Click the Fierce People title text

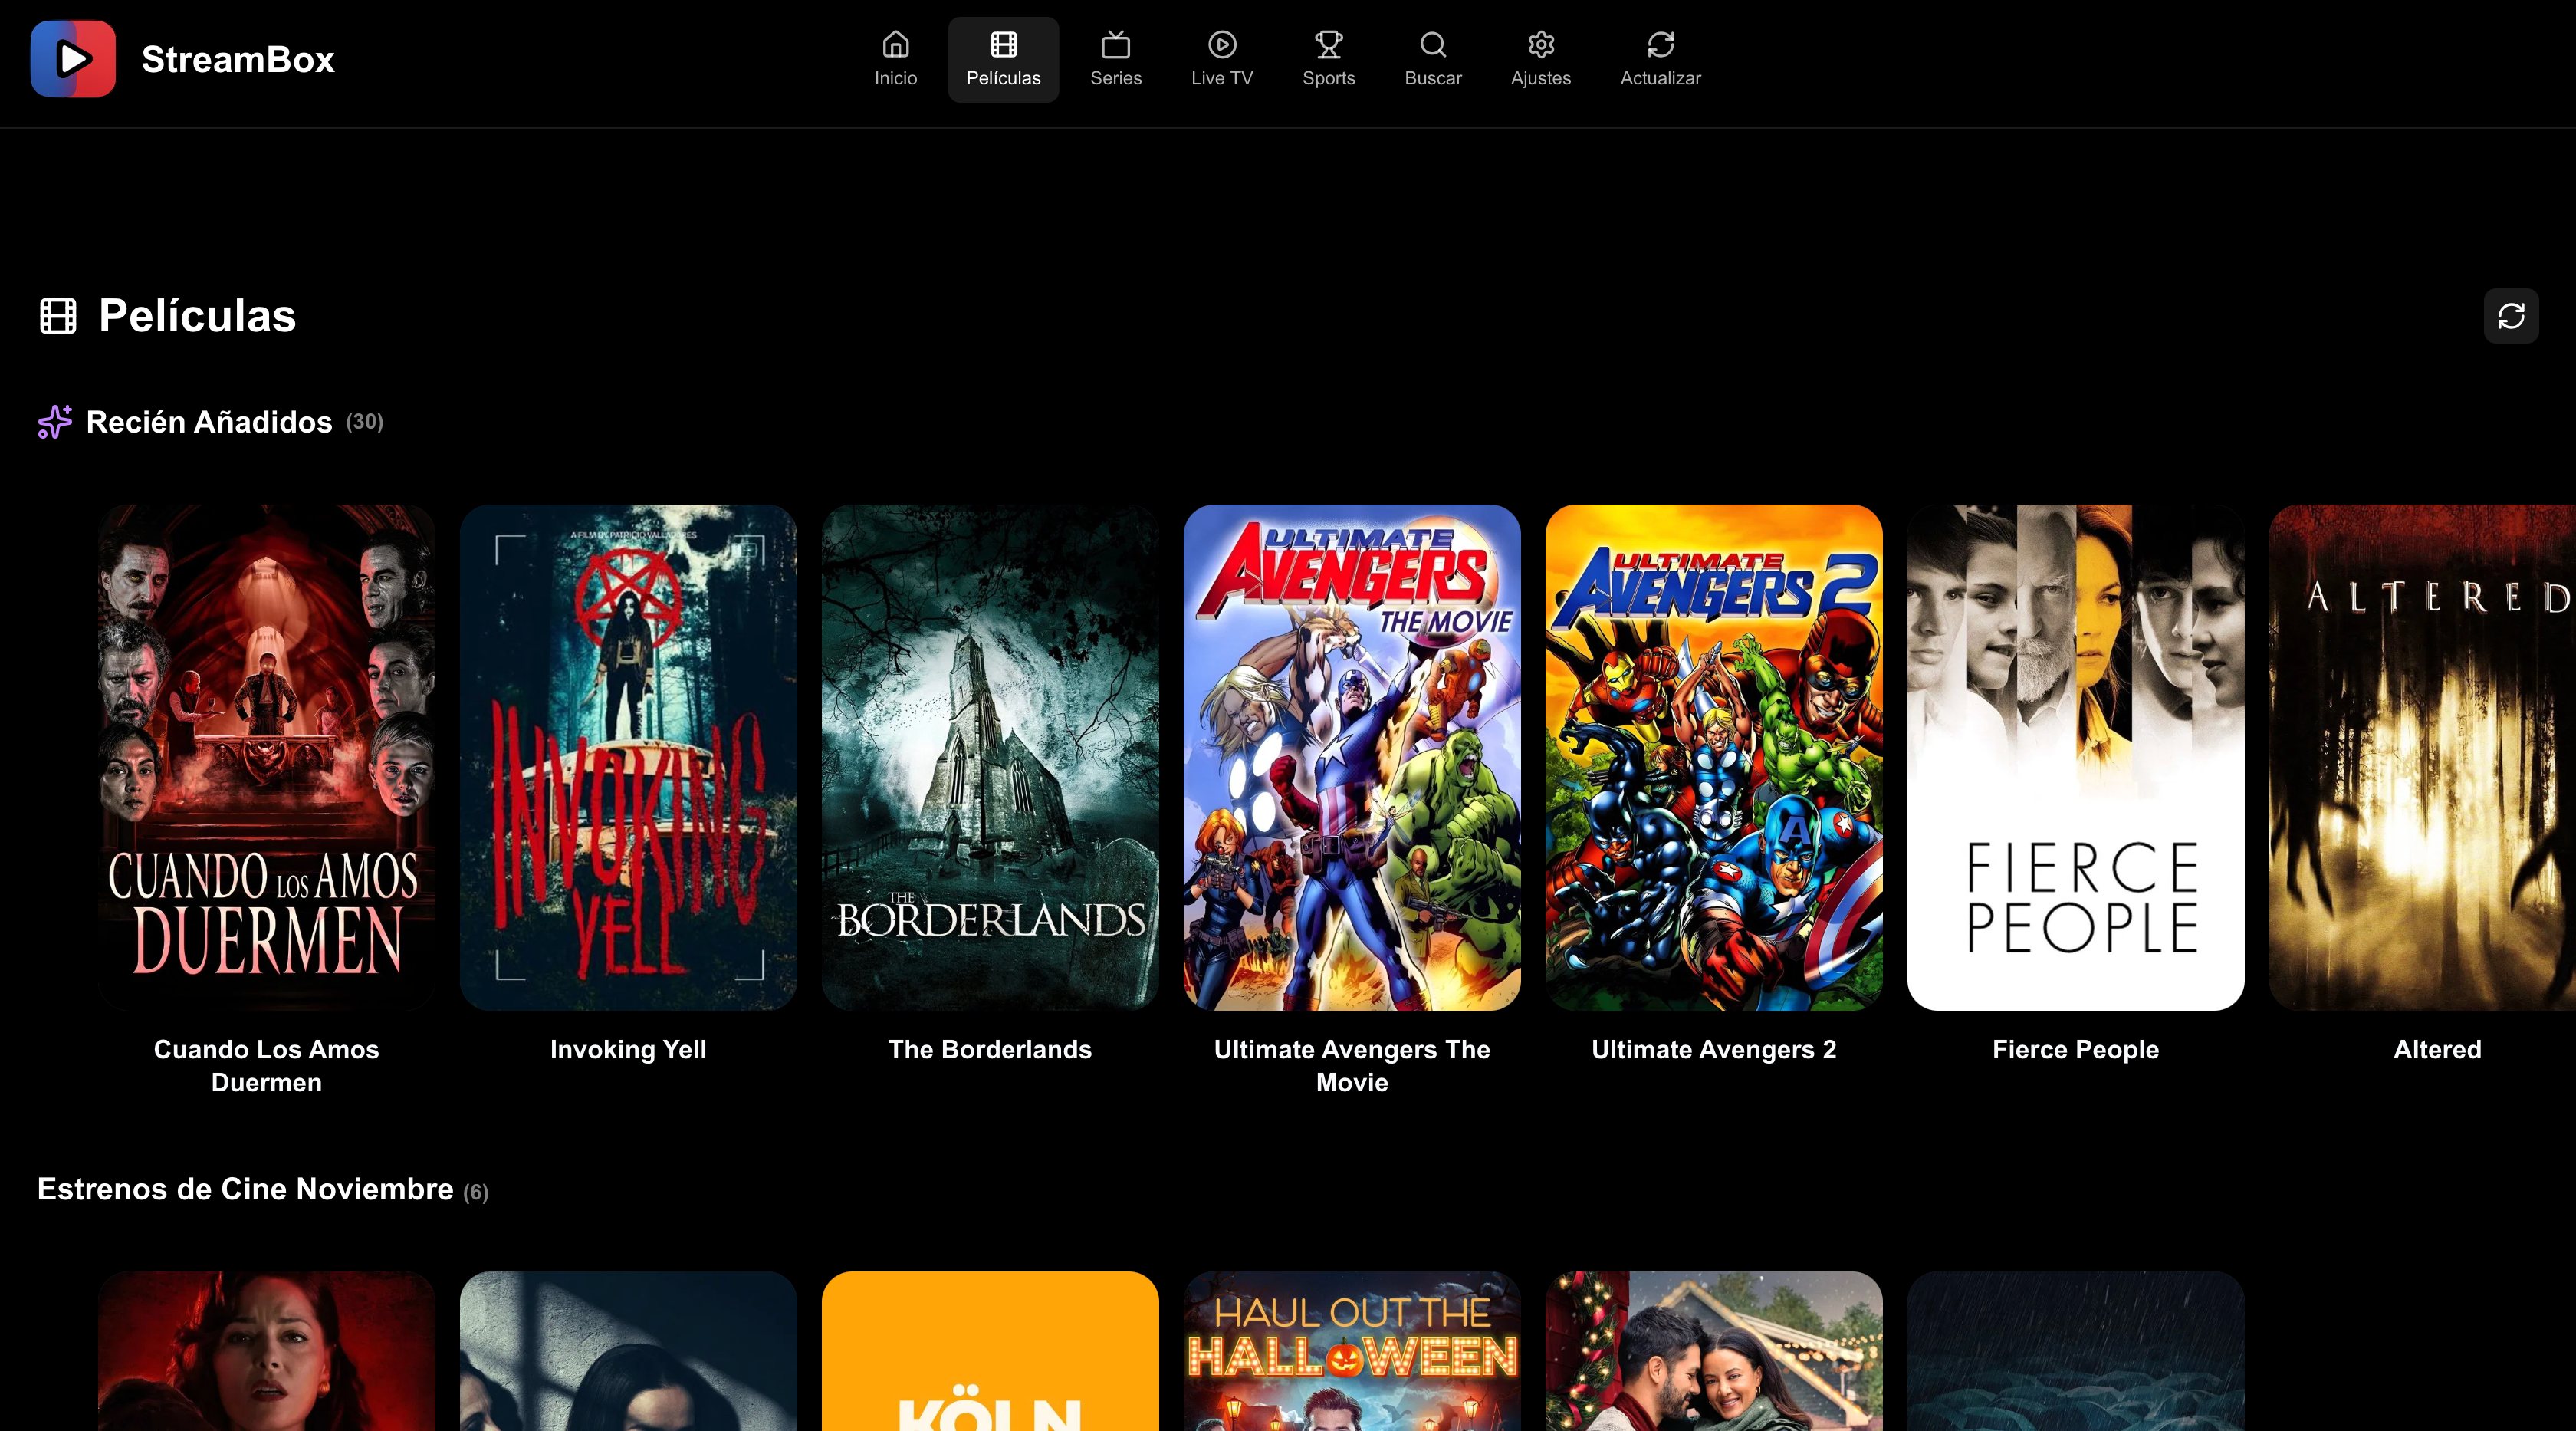click(x=2074, y=1049)
